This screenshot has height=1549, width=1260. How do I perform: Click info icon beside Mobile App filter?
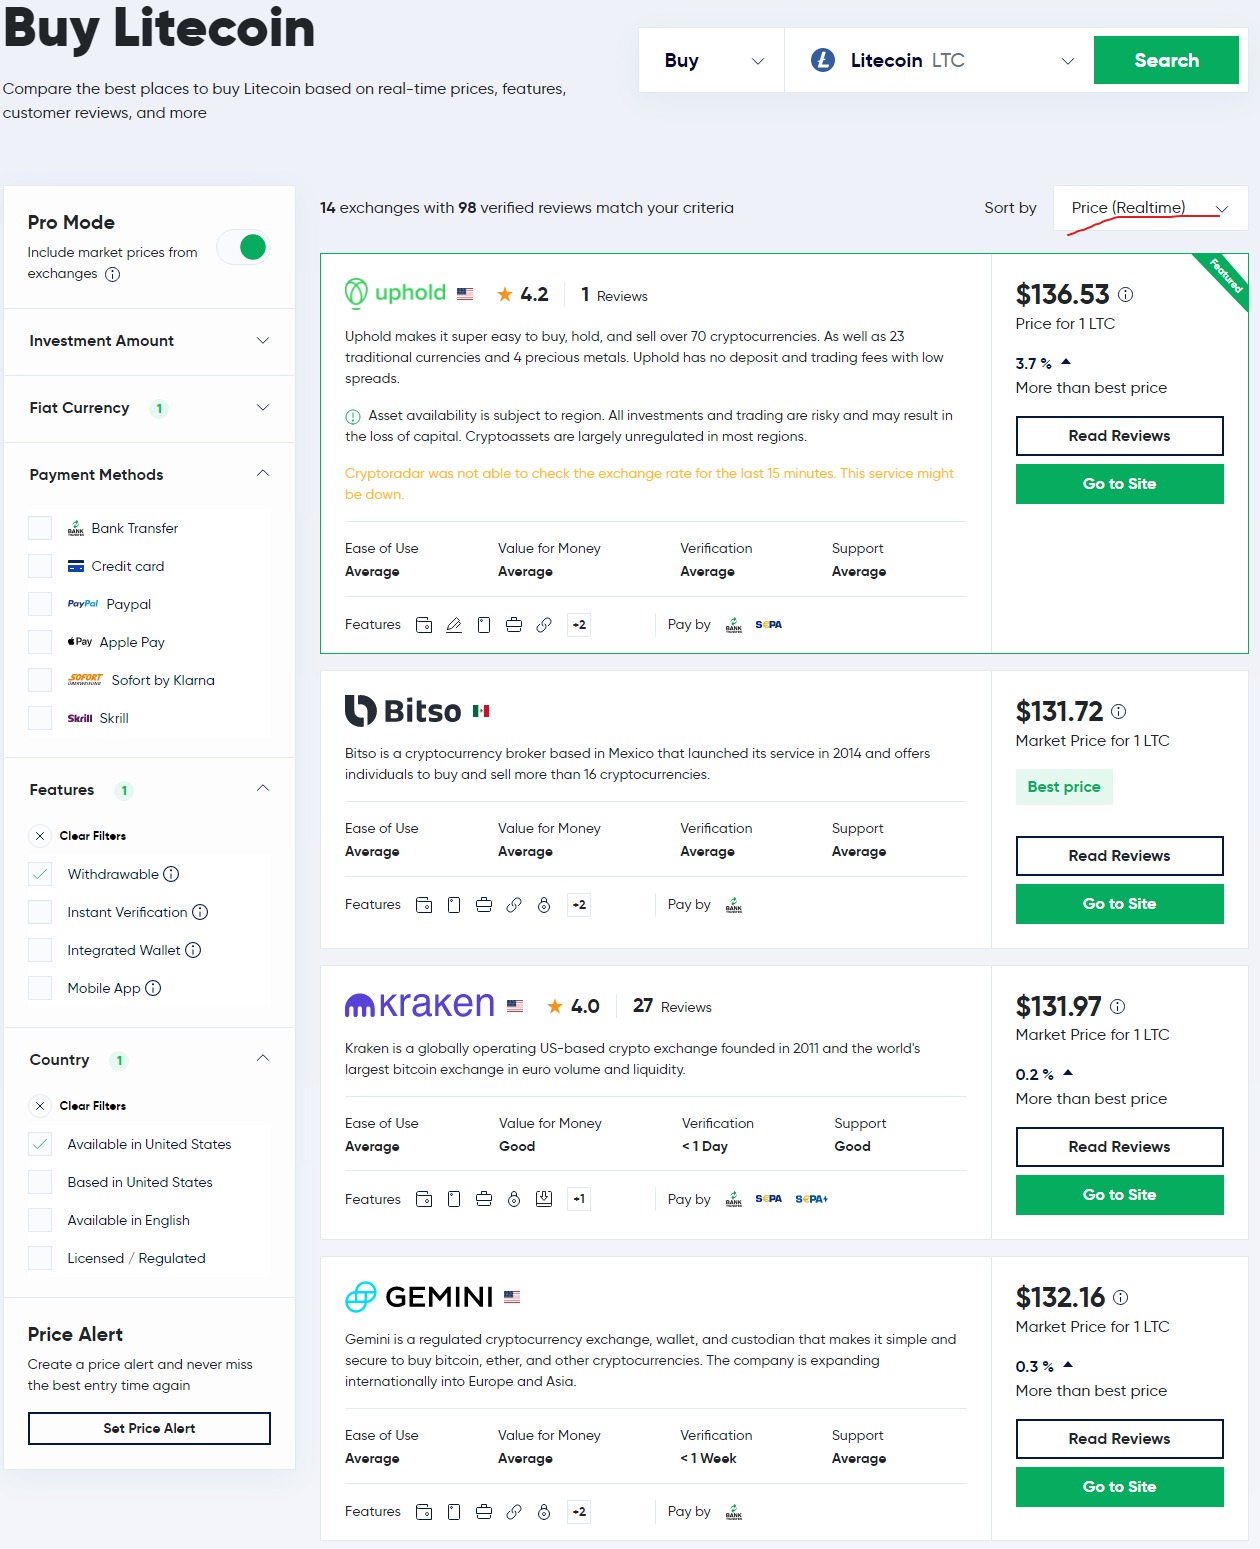click(x=153, y=988)
